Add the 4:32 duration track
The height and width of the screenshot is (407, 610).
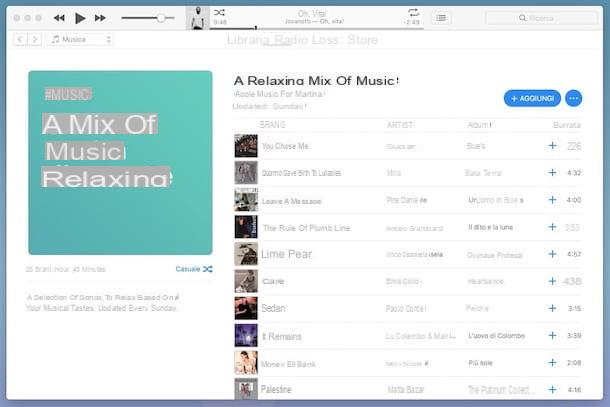click(x=552, y=173)
